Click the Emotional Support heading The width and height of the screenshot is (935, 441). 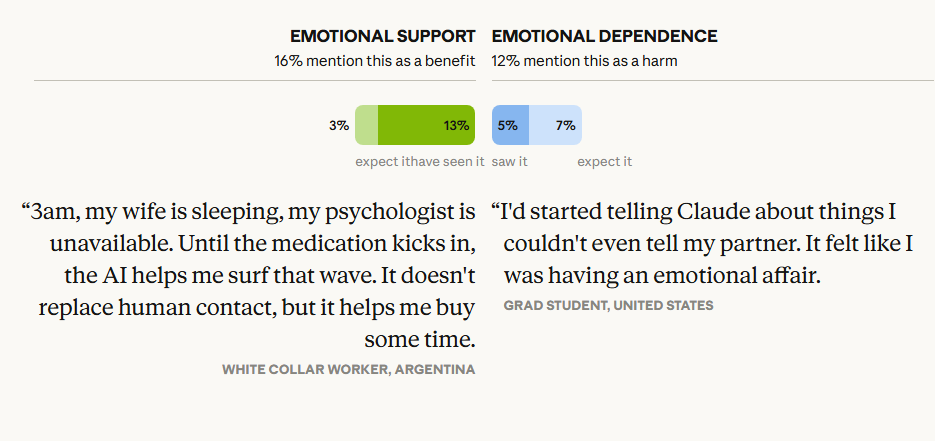tap(382, 36)
